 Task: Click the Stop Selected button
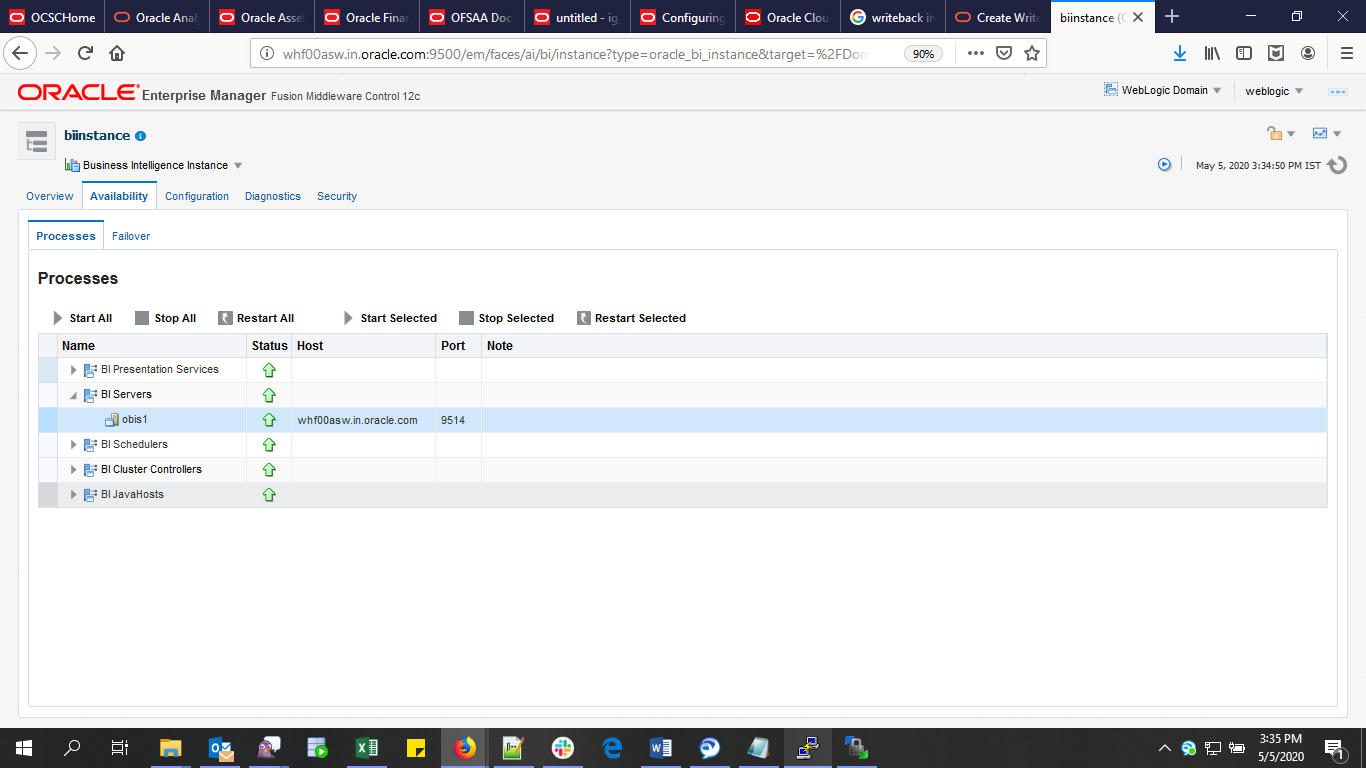(x=507, y=318)
